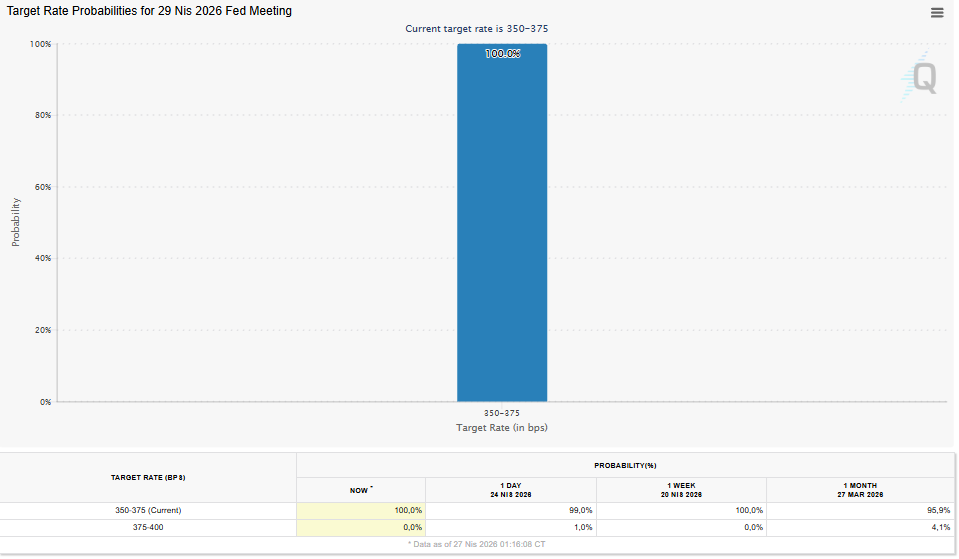959x559 pixels.
Task: Click the 'Current target rate is 350–375' subtitle
Action: (x=476, y=29)
